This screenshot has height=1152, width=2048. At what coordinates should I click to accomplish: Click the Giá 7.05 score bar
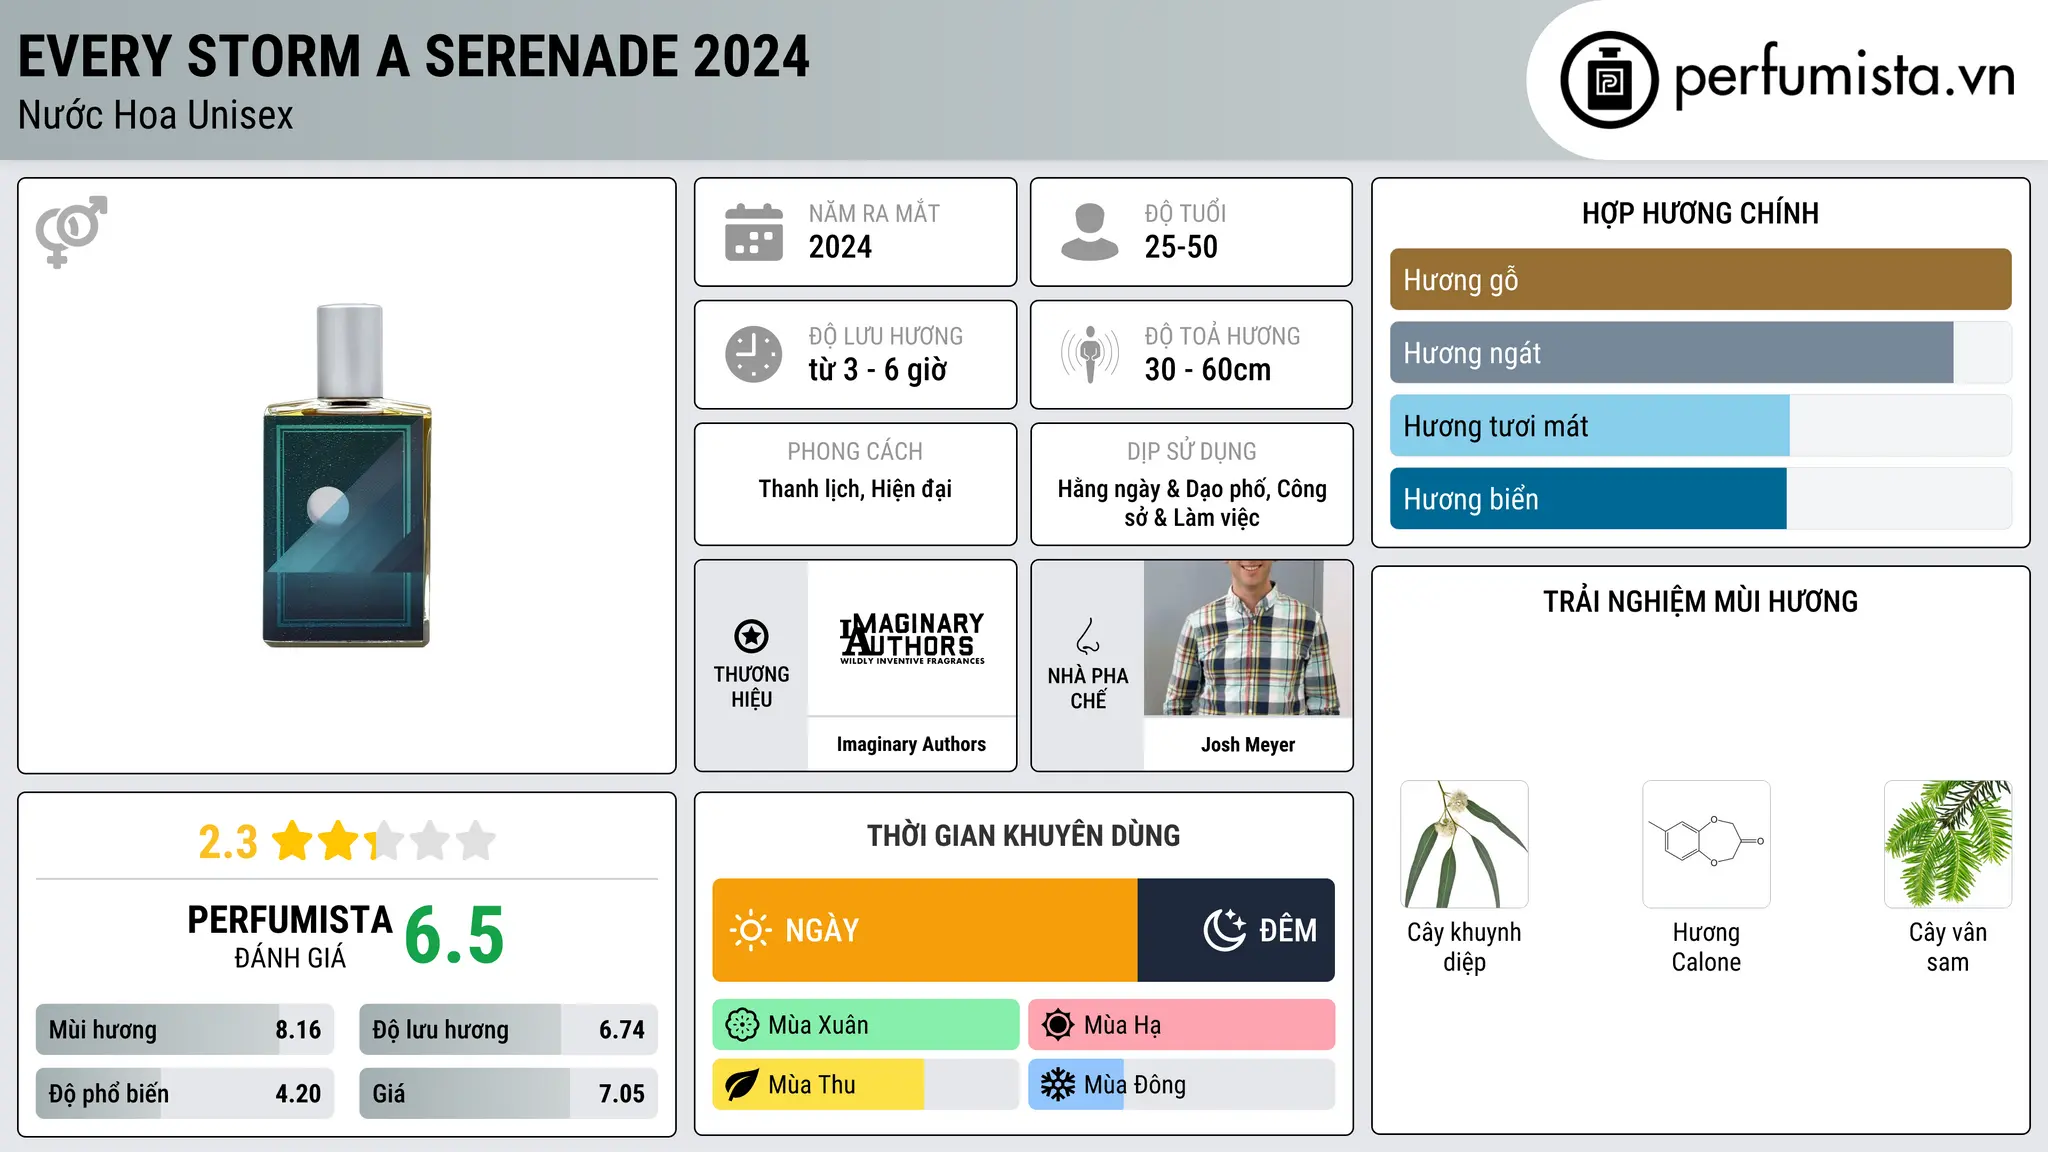coord(508,1093)
